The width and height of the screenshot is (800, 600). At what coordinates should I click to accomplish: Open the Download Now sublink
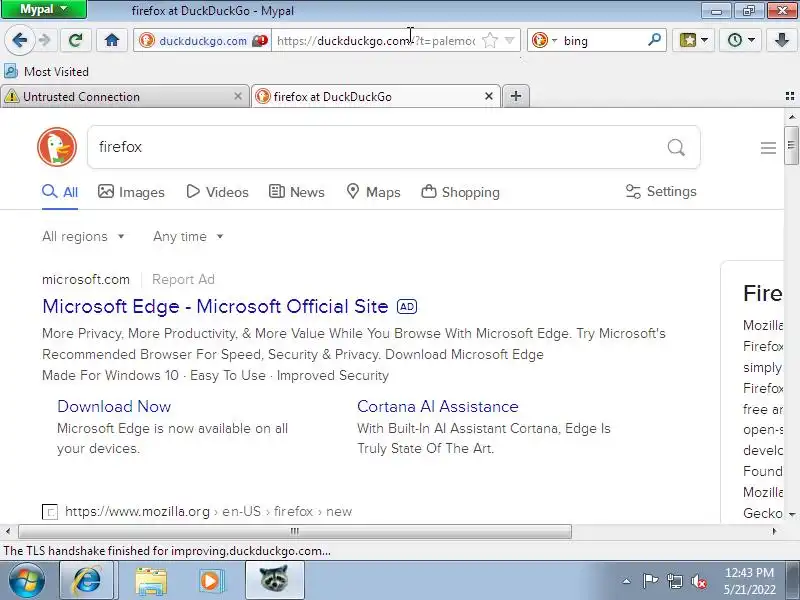(x=114, y=406)
